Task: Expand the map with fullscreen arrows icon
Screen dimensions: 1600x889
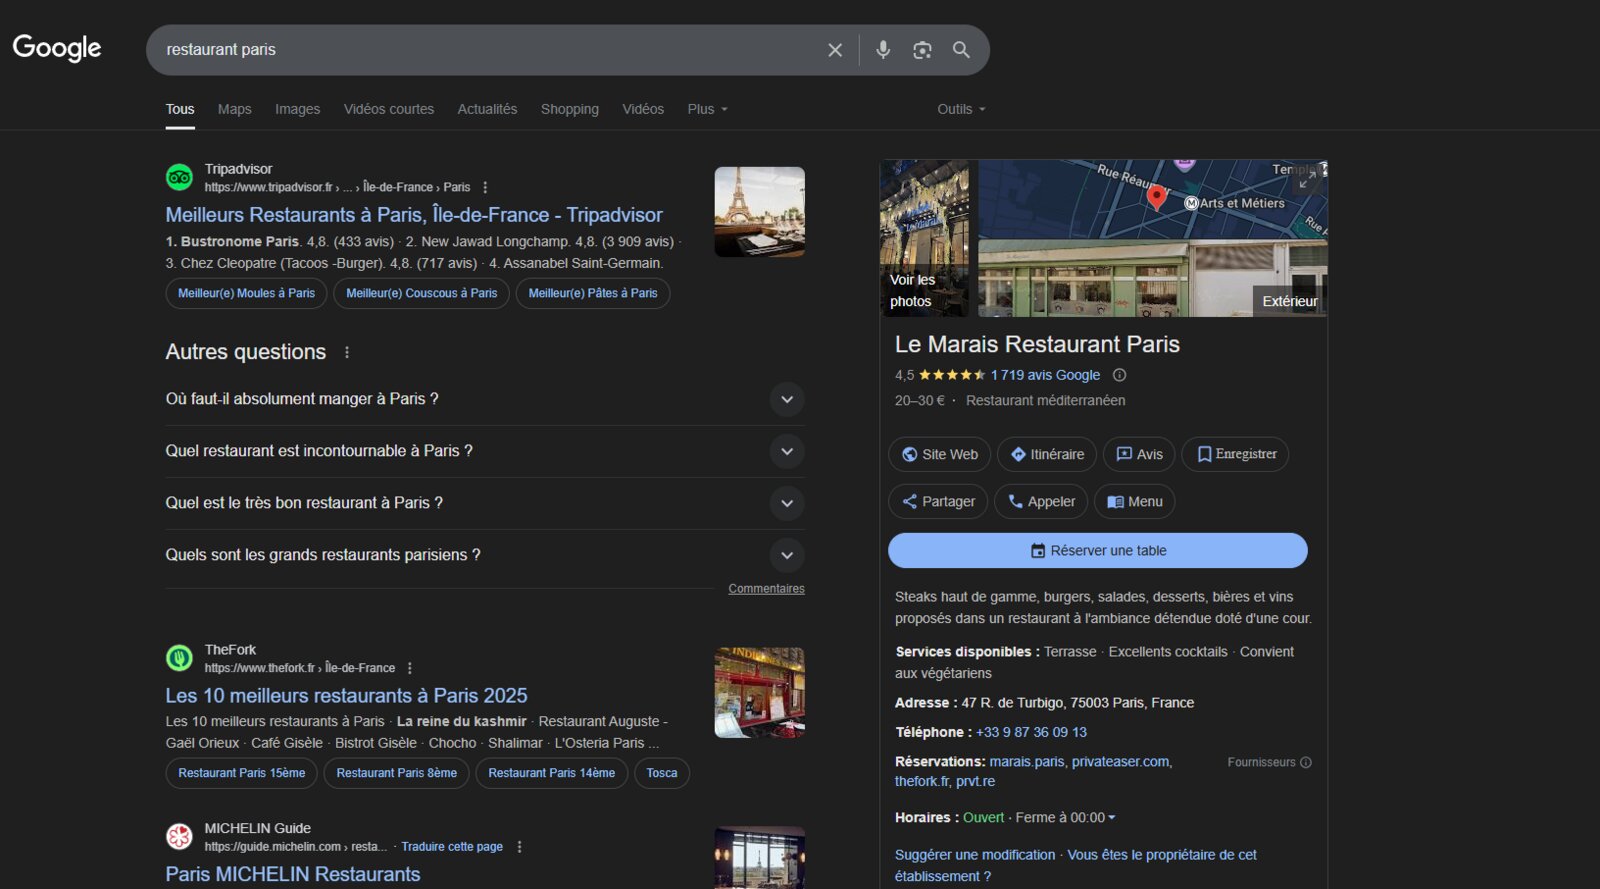Action: (1307, 180)
